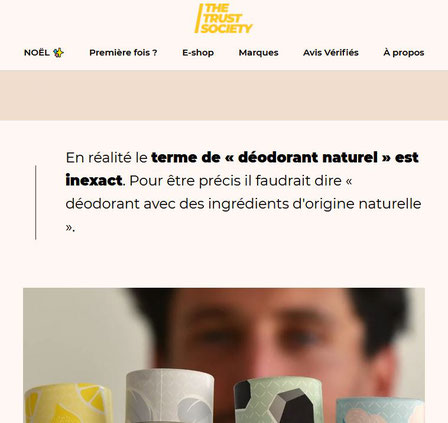The image size is (448, 423).
Task: Open the Marques menu
Action: (x=258, y=53)
